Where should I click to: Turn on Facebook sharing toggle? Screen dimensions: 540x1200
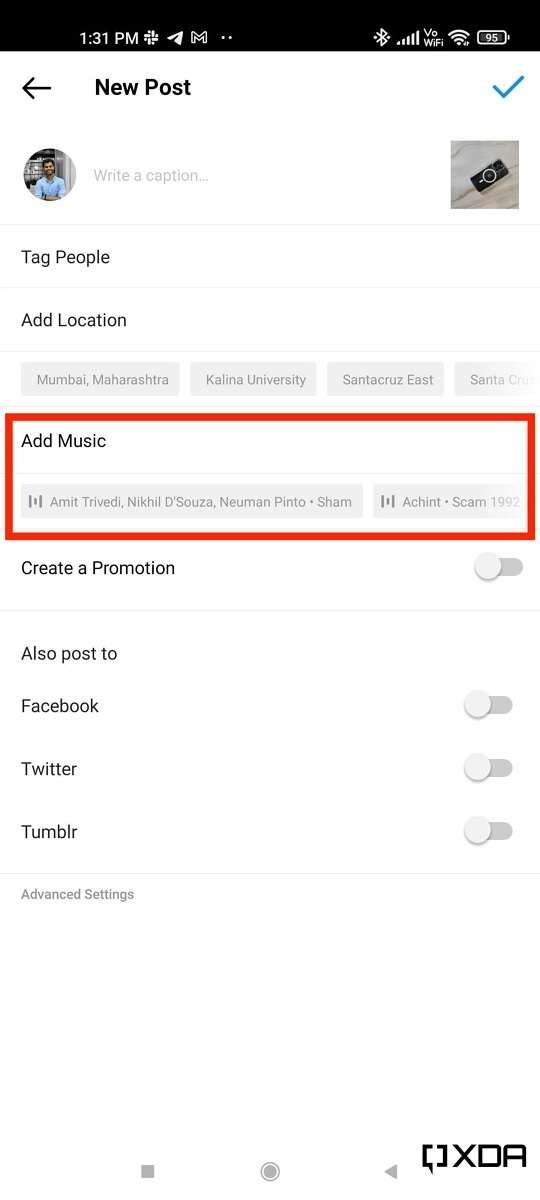[488, 706]
